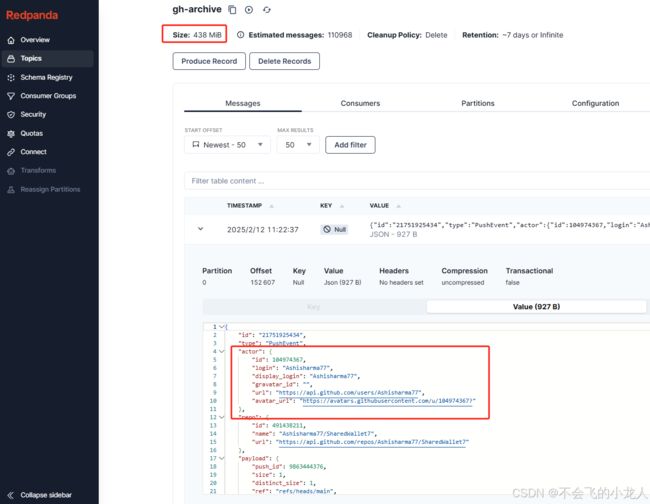Click the Transactional false value

point(512,282)
